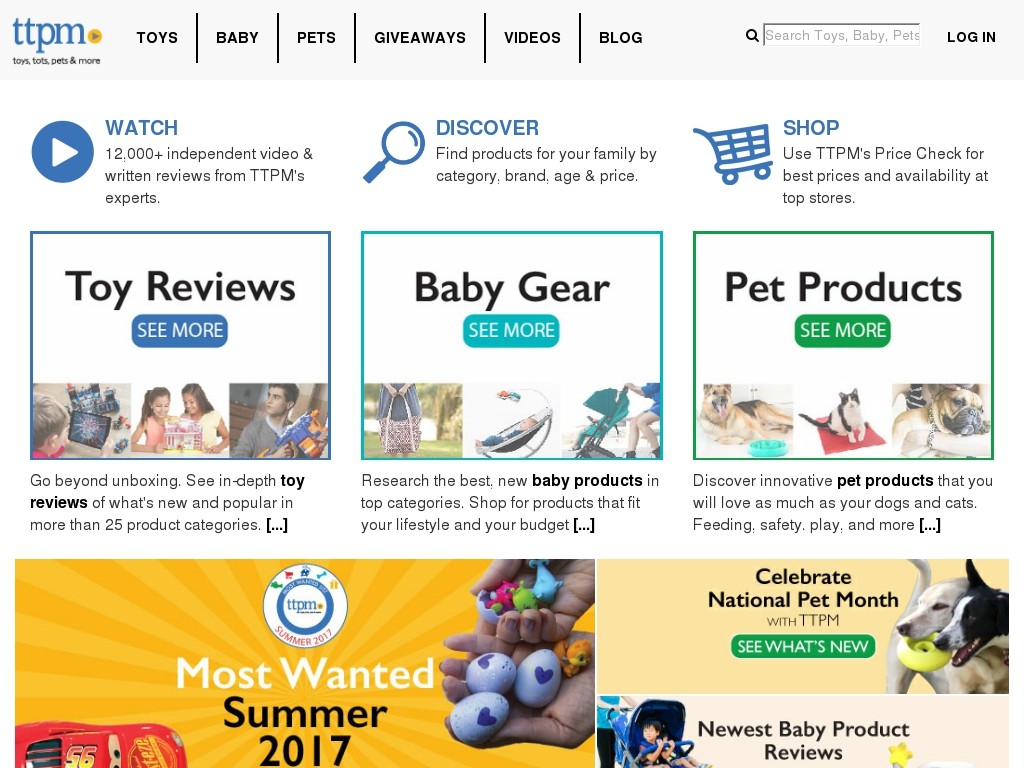Click the Shop shopping cart icon

click(x=733, y=153)
